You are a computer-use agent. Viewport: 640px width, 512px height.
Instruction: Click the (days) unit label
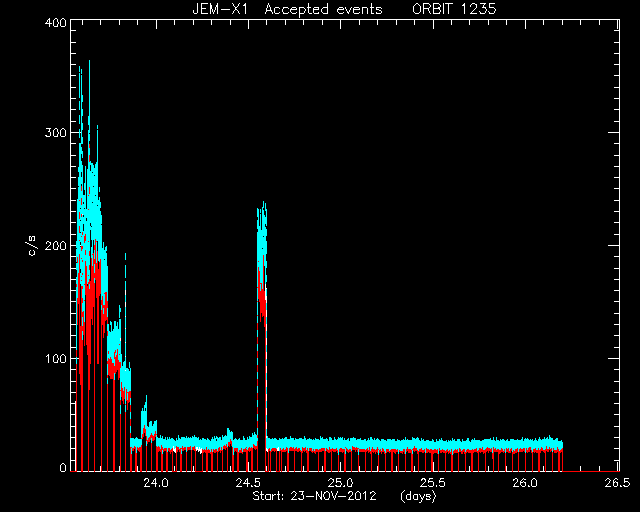[x=418, y=496]
